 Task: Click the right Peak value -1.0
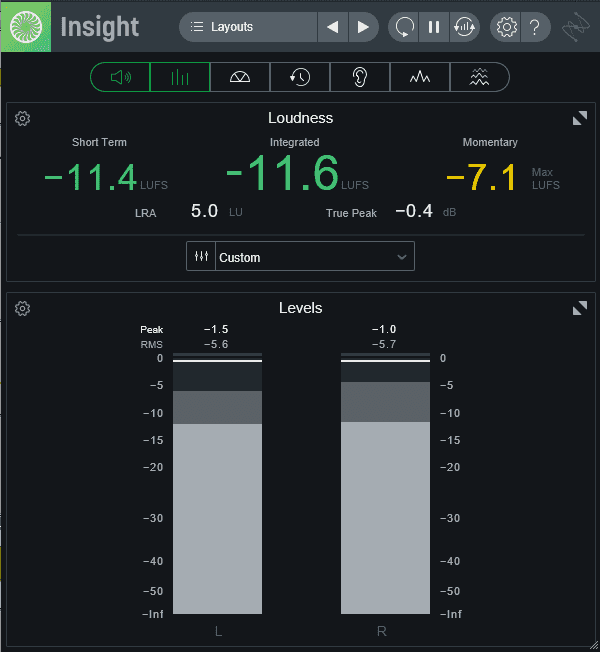click(384, 329)
